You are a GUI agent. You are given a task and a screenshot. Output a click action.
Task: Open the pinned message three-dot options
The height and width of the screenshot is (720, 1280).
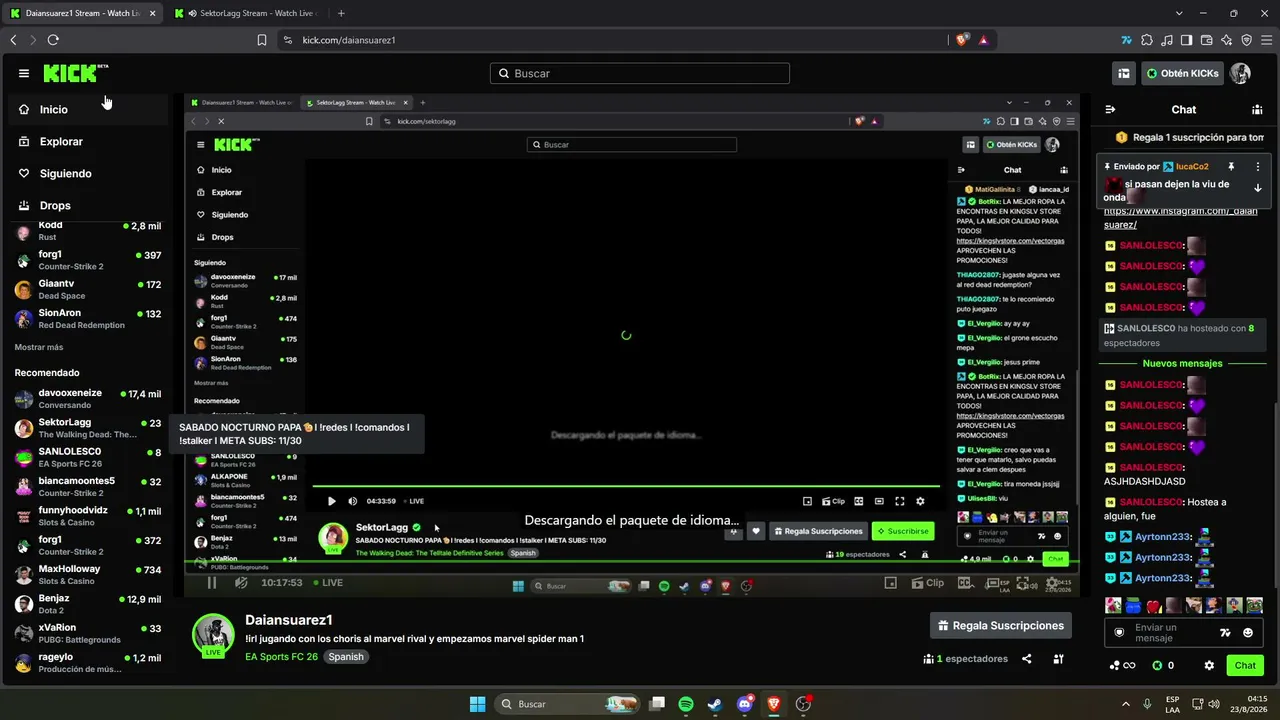tap(1257, 166)
